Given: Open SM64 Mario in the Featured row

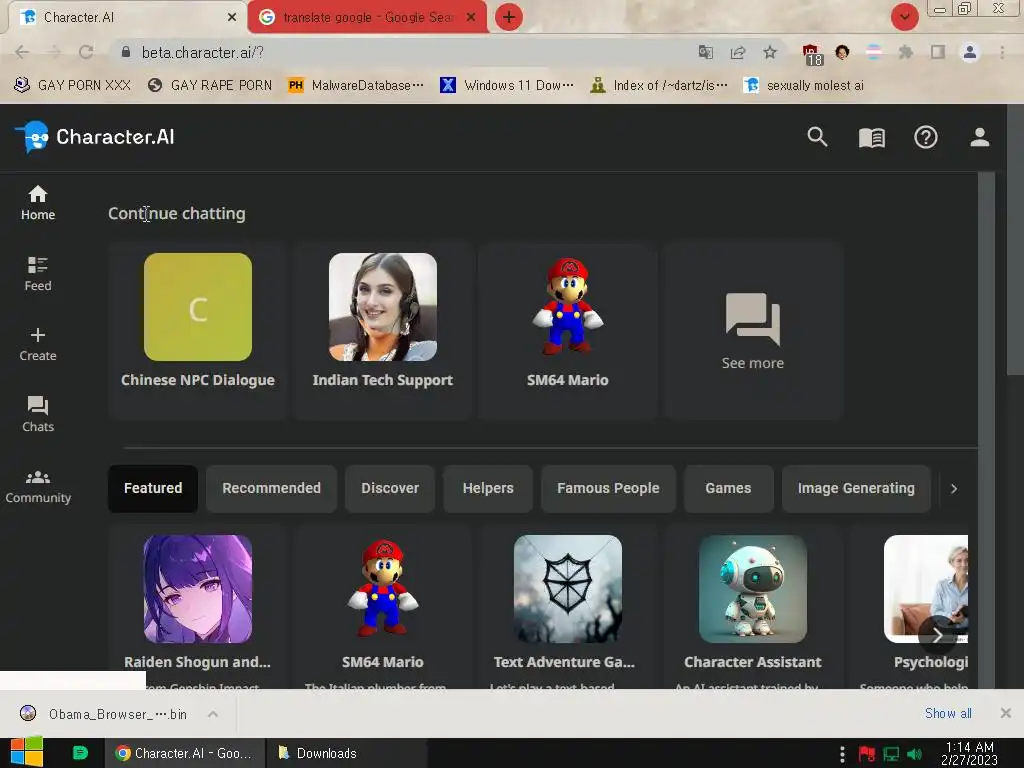Looking at the screenshot, I should pos(383,607).
